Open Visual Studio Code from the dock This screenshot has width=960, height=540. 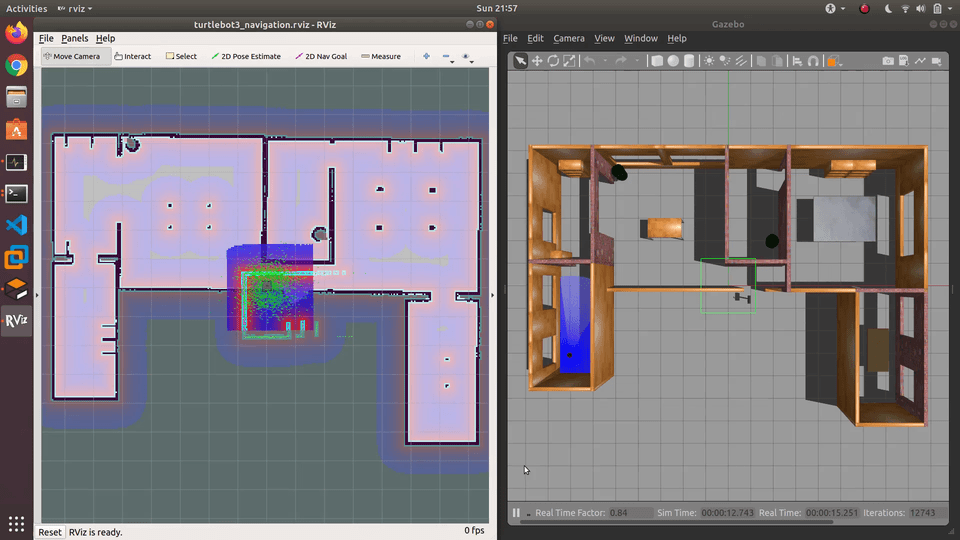[16, 226]
